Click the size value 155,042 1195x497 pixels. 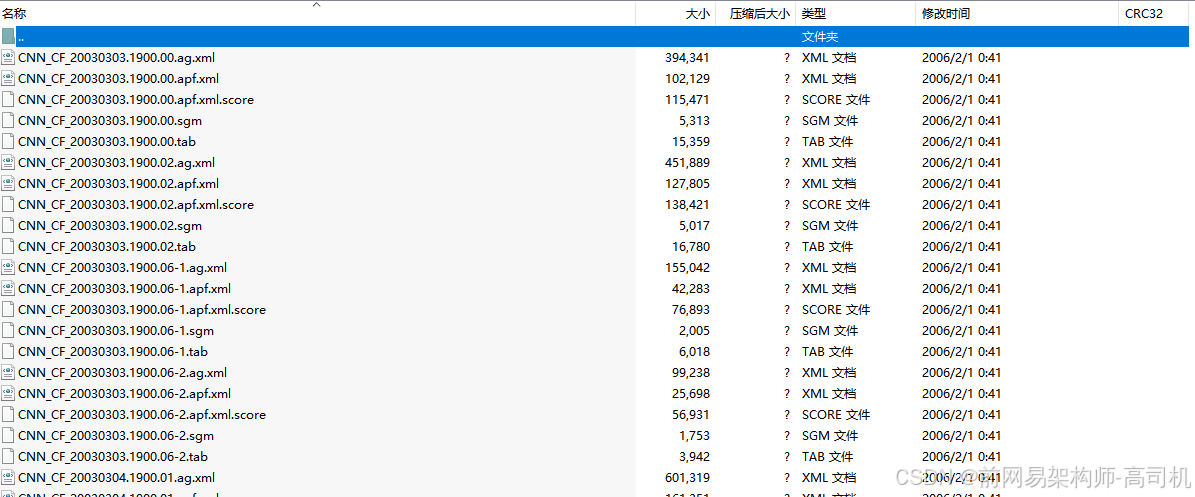(x=688, y=268)
